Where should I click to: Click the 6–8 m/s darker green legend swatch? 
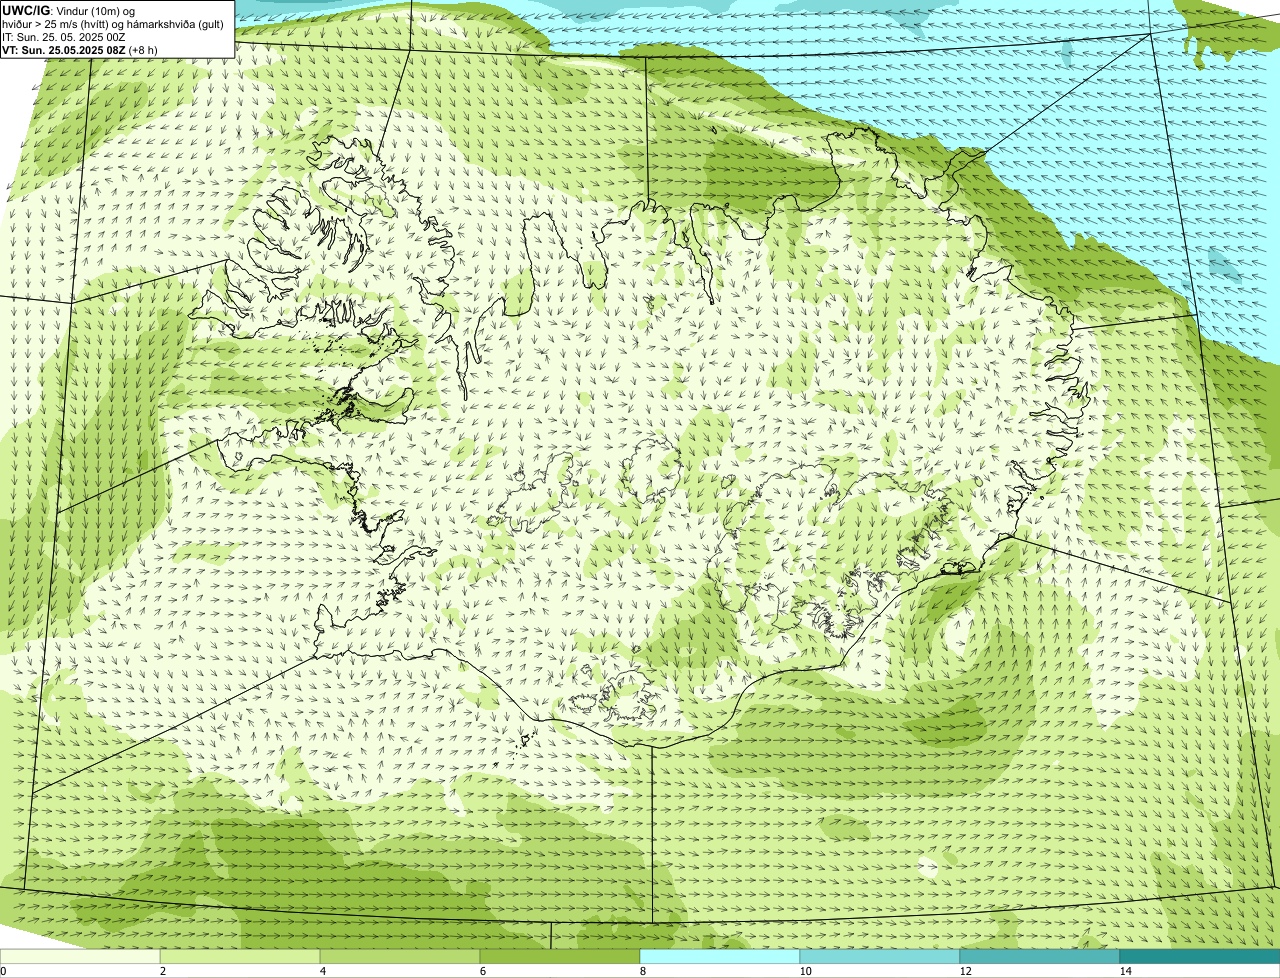560,957
